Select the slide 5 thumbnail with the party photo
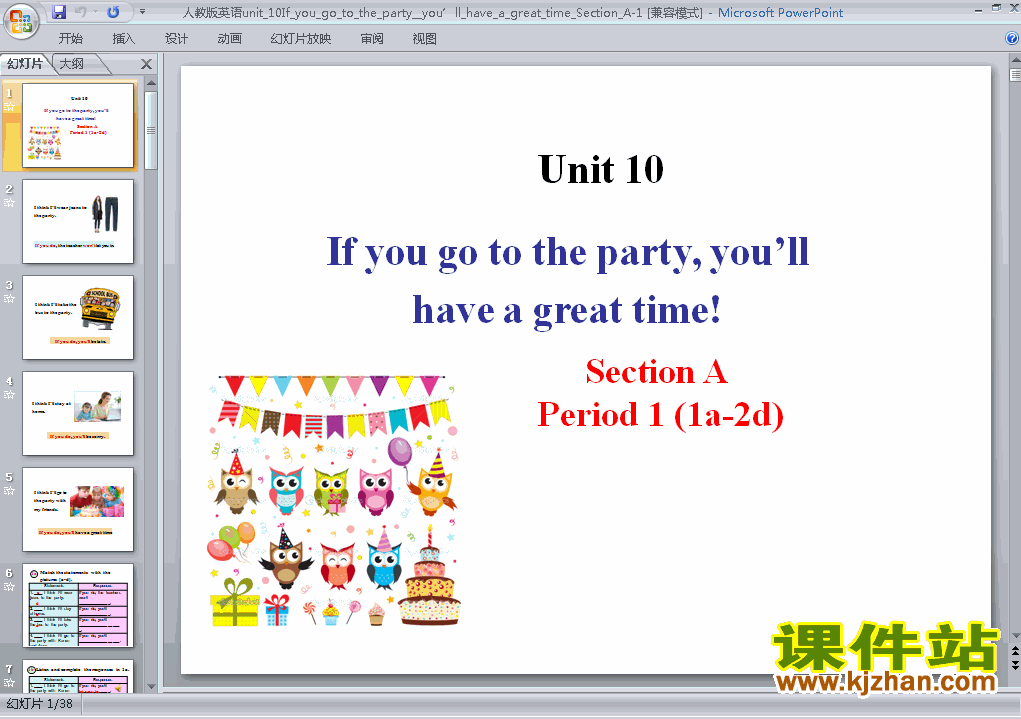 click(78, 509)
